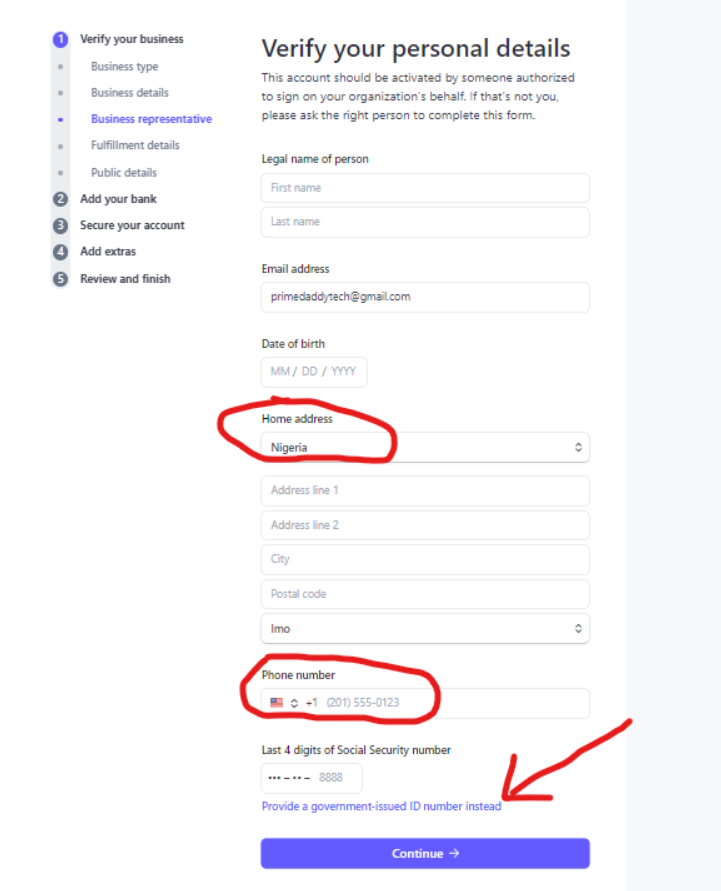Click Provide a government-issued ID number instead
Image resolution: width=721 pixels, height=891 pixels.
381,806
